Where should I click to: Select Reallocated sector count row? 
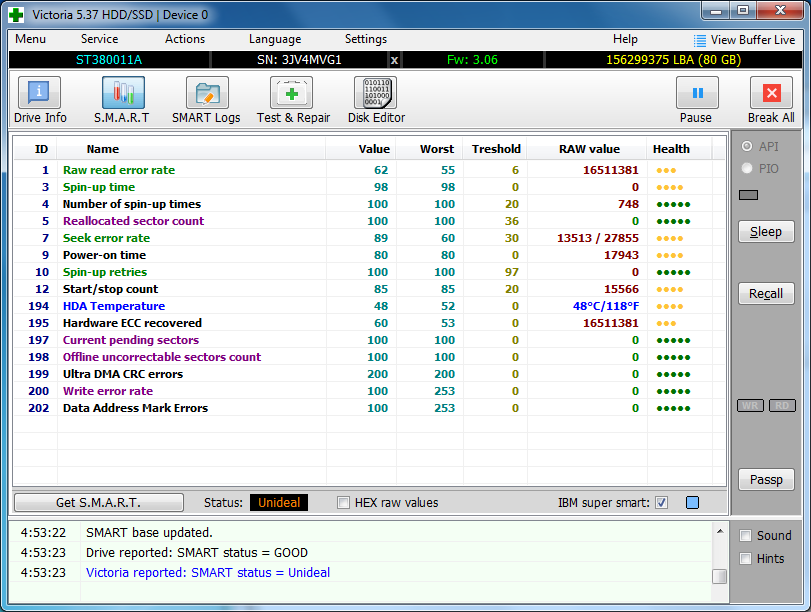coord(369,221)
